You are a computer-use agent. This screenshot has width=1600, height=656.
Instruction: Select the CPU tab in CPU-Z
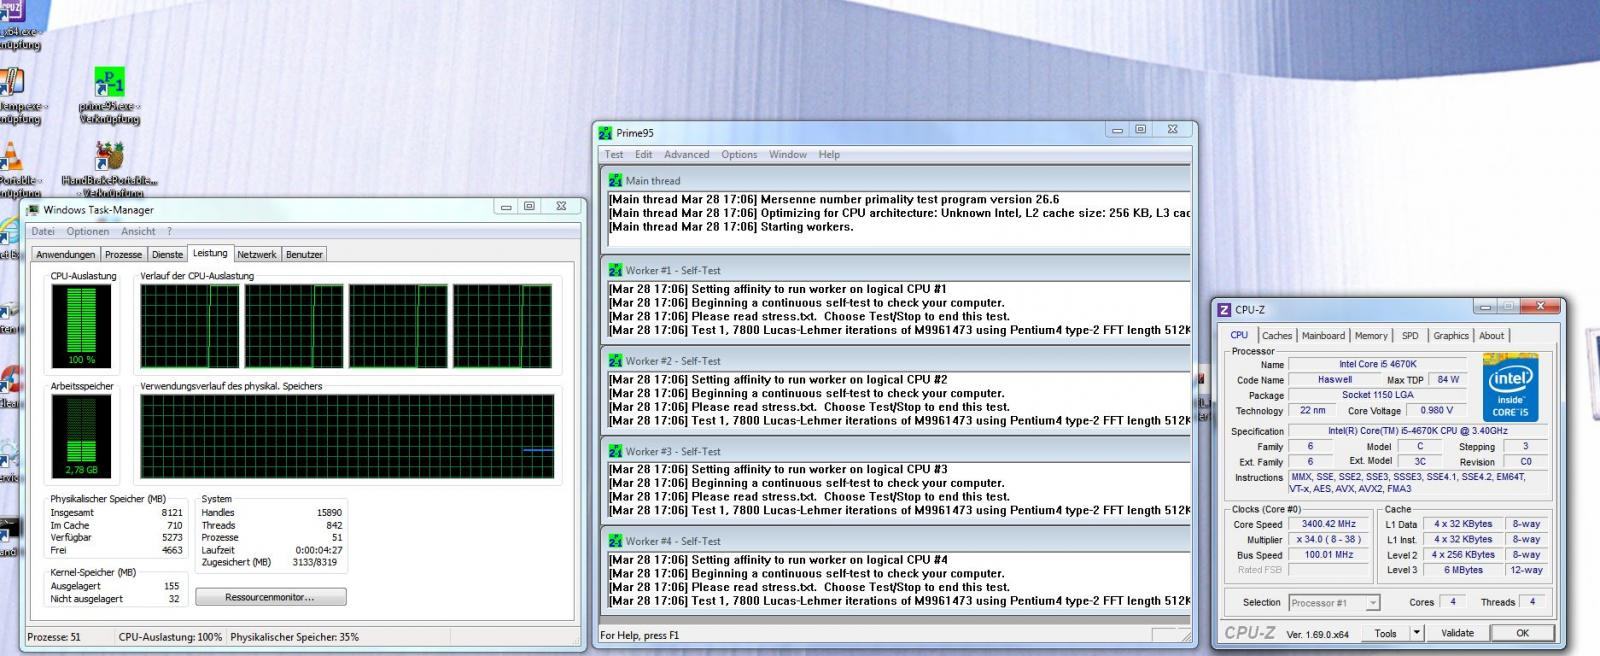click(x=1239, y=335)
